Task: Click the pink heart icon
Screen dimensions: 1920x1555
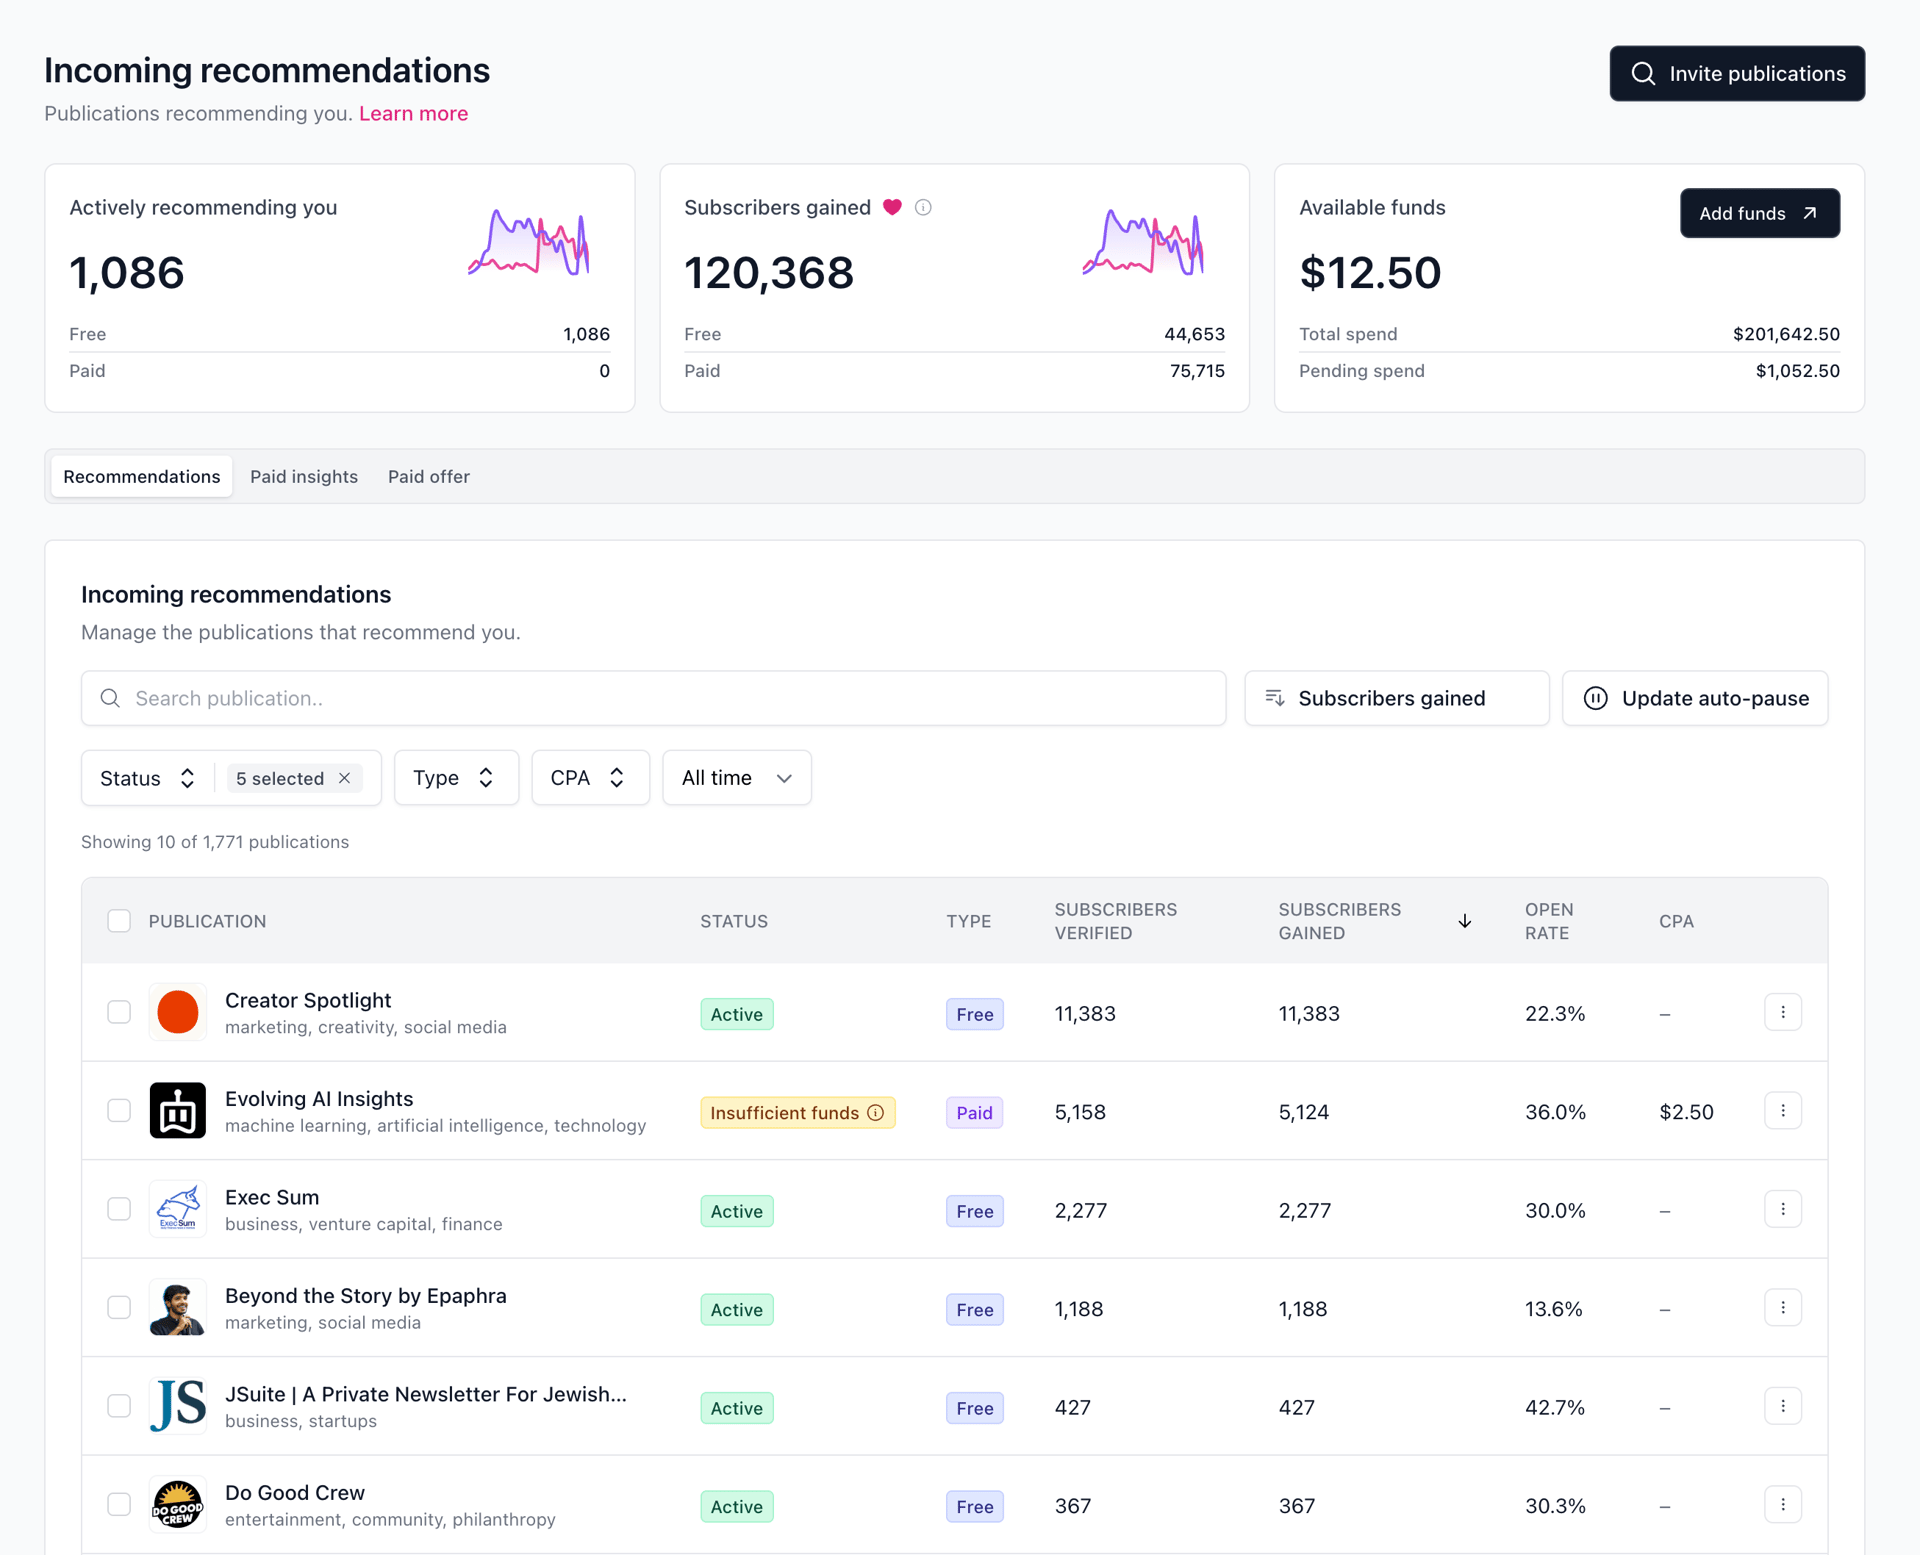Action: click(892, 207)
